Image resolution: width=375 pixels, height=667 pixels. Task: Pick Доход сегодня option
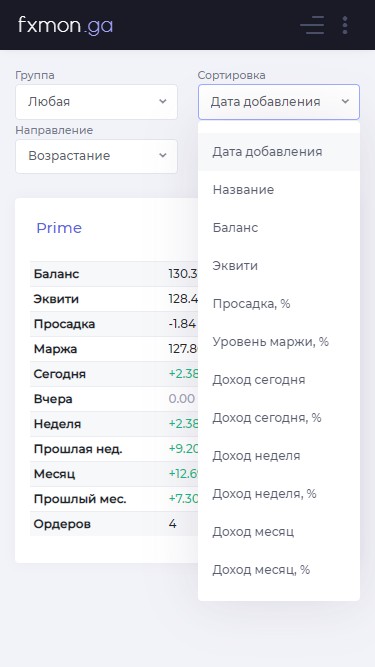(279, 379)
